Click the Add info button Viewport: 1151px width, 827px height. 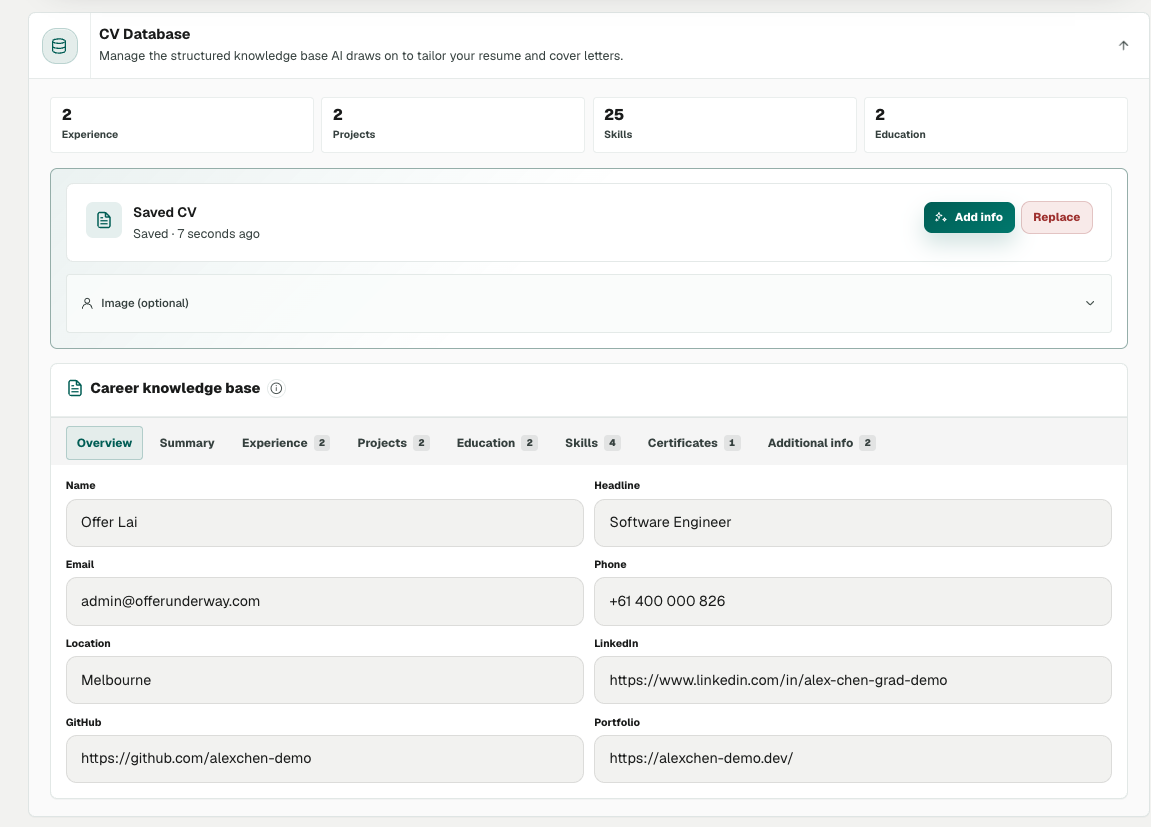(969, 217)
